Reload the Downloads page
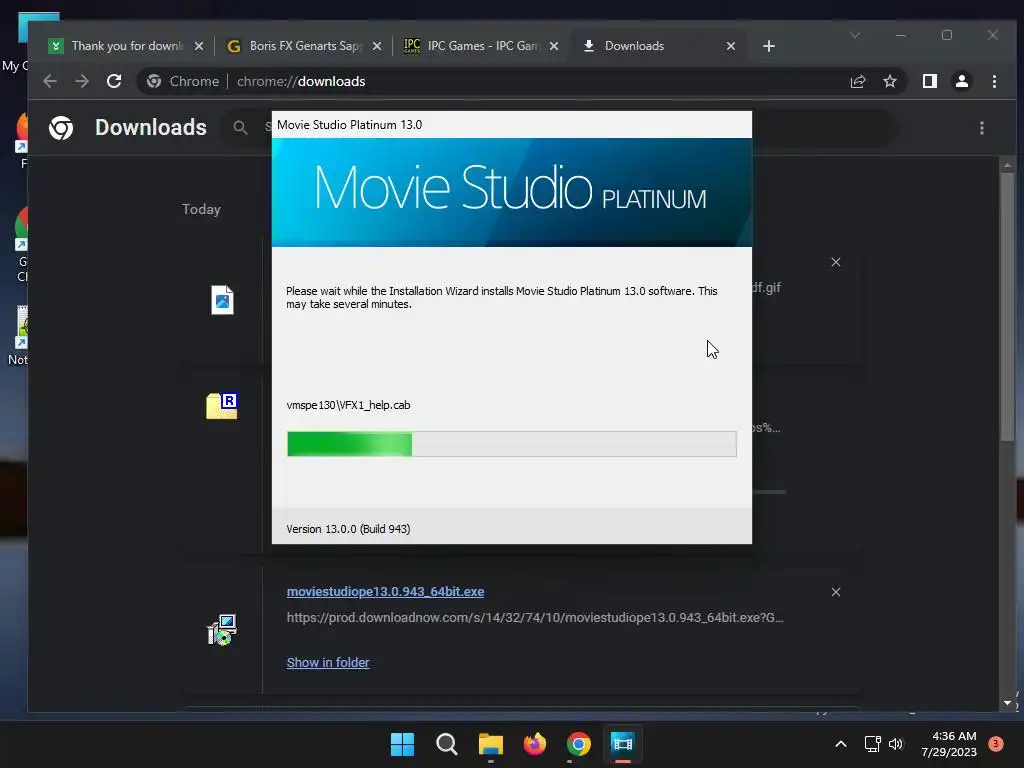1024x768 pixels. pyautogui.click(x=114, y=81)
